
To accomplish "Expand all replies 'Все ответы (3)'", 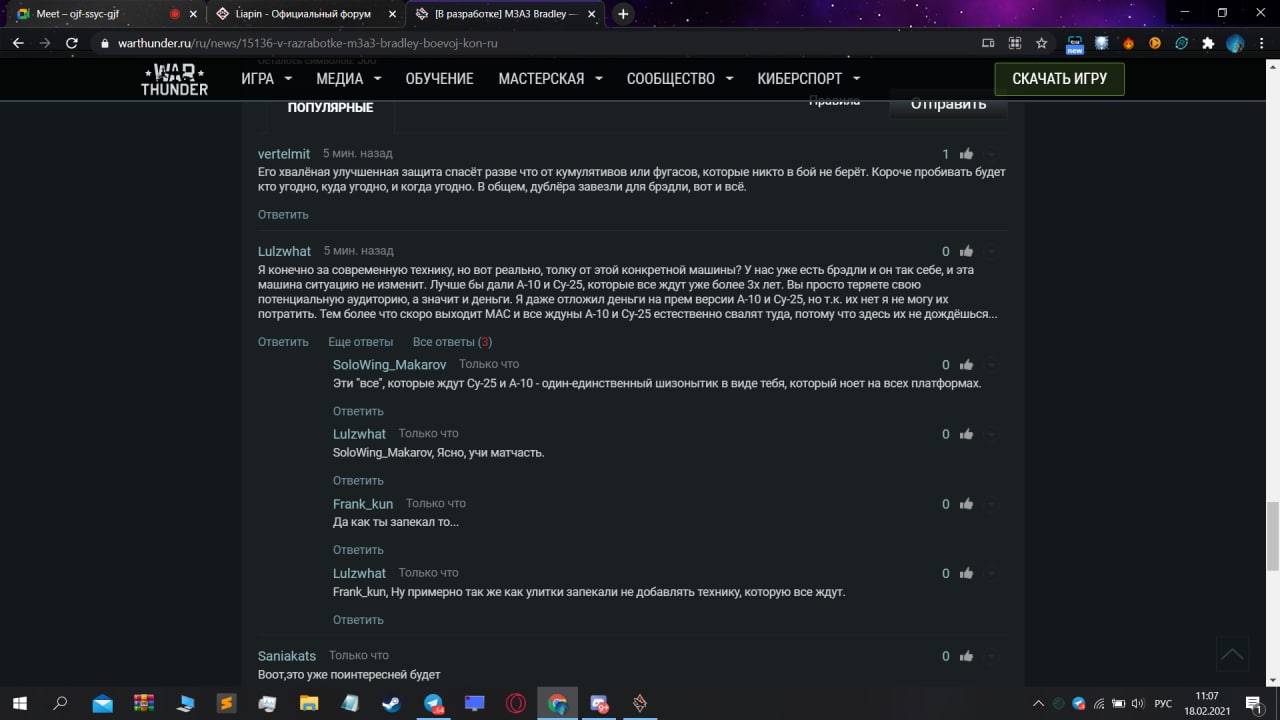I will click(x=452, y=342).
